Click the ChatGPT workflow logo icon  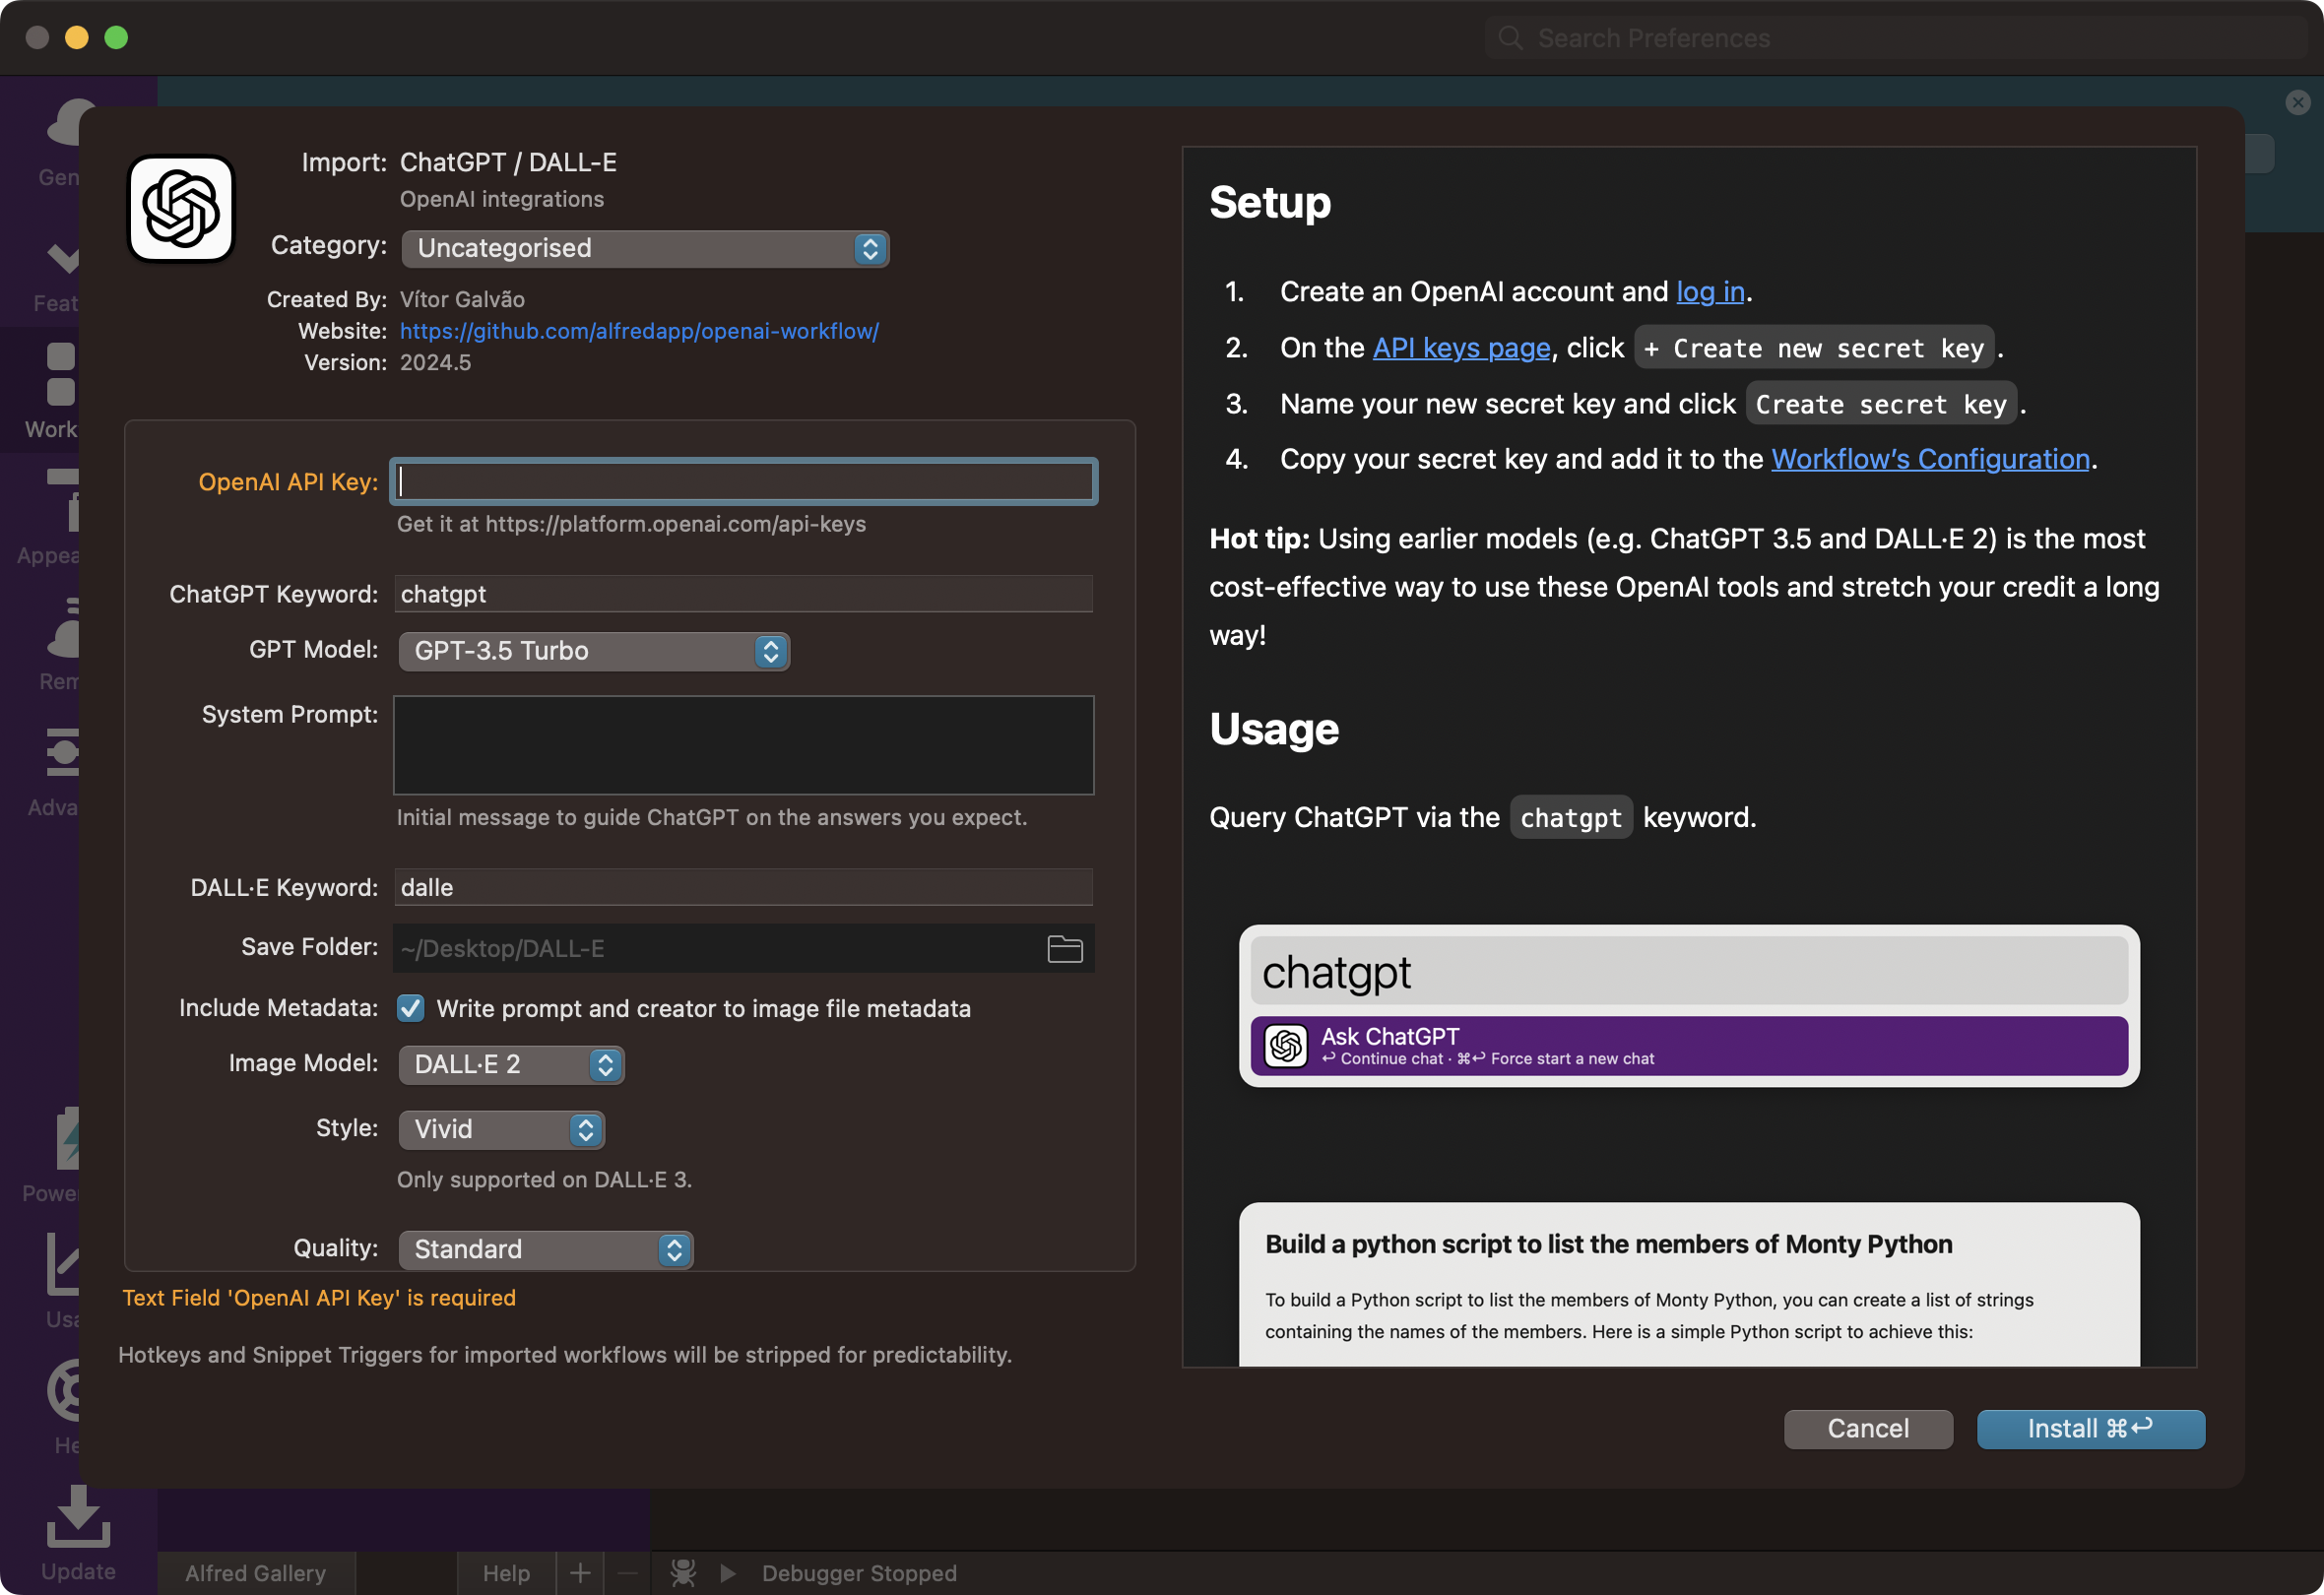[x=181, y=208]
